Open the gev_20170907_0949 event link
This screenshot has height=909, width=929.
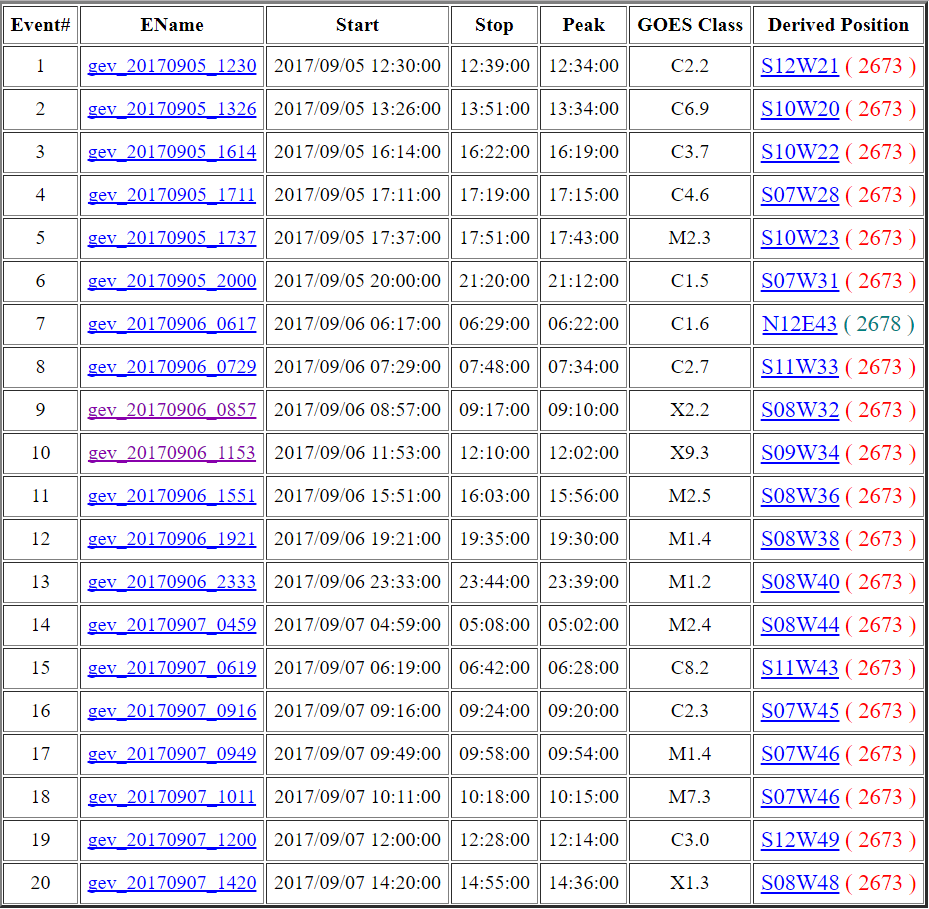click(172, 753)
